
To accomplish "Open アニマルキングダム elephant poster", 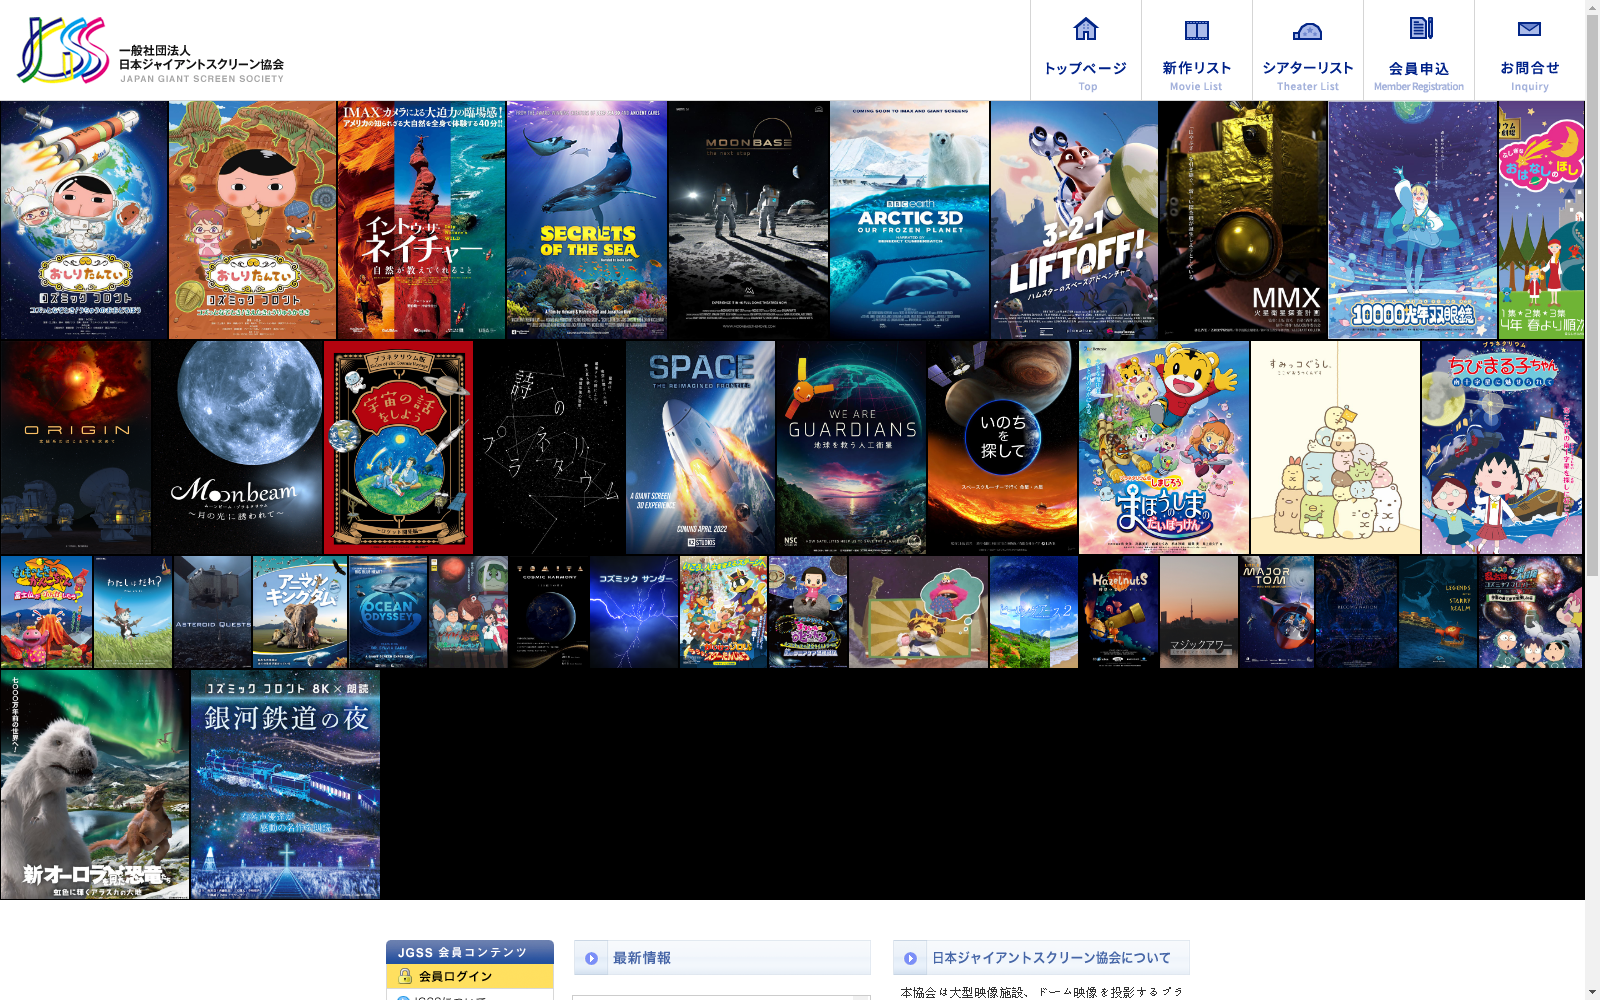I will 300,612.
